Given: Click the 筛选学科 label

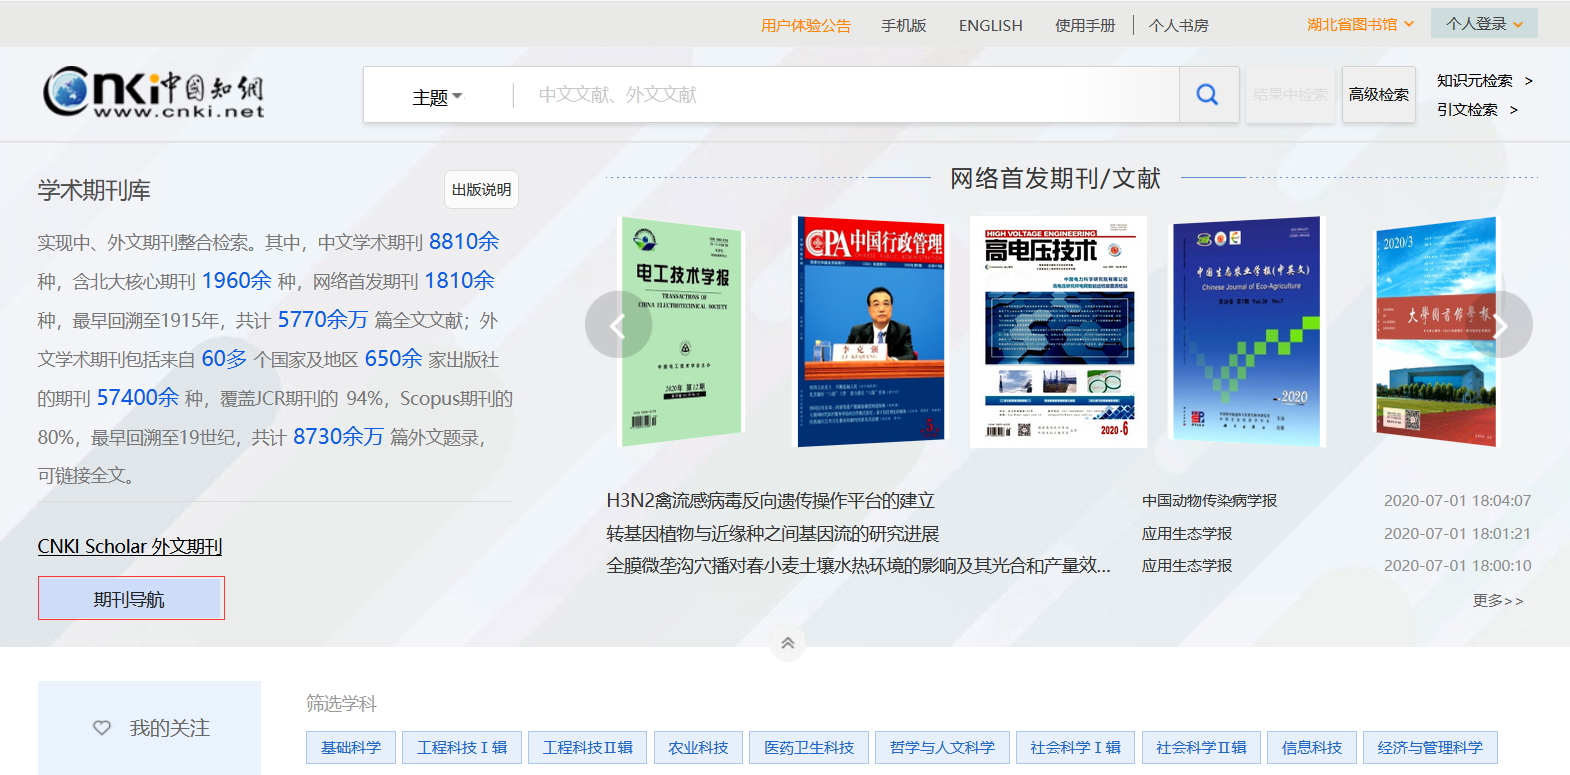Looking at the screenshot, I should [x=341, y=704].
